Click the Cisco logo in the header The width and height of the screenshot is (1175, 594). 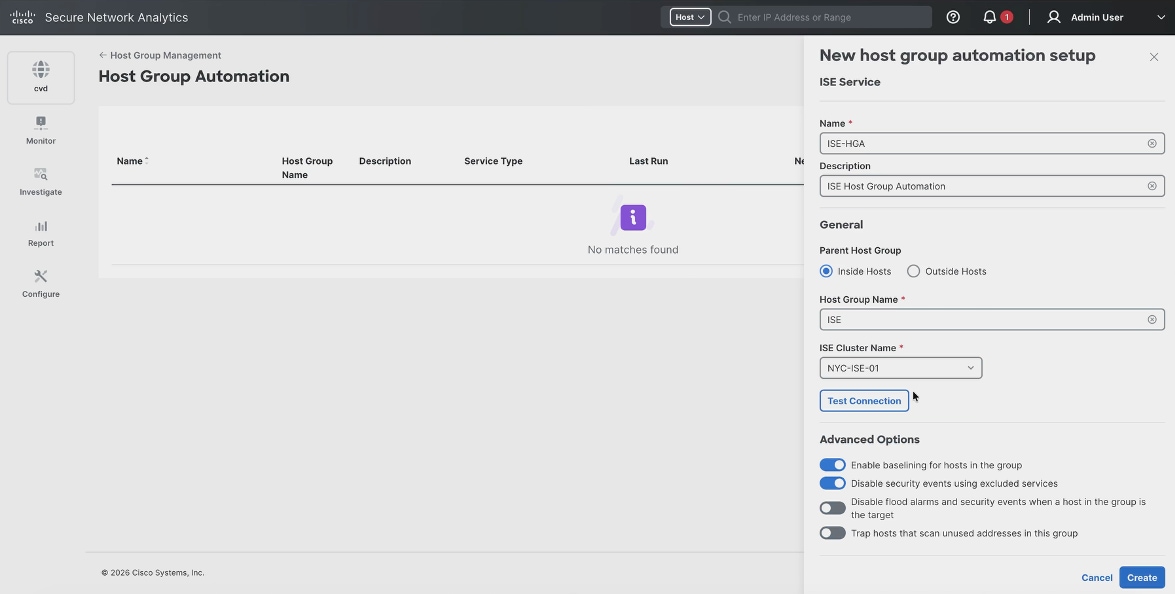tap(22, 17)
